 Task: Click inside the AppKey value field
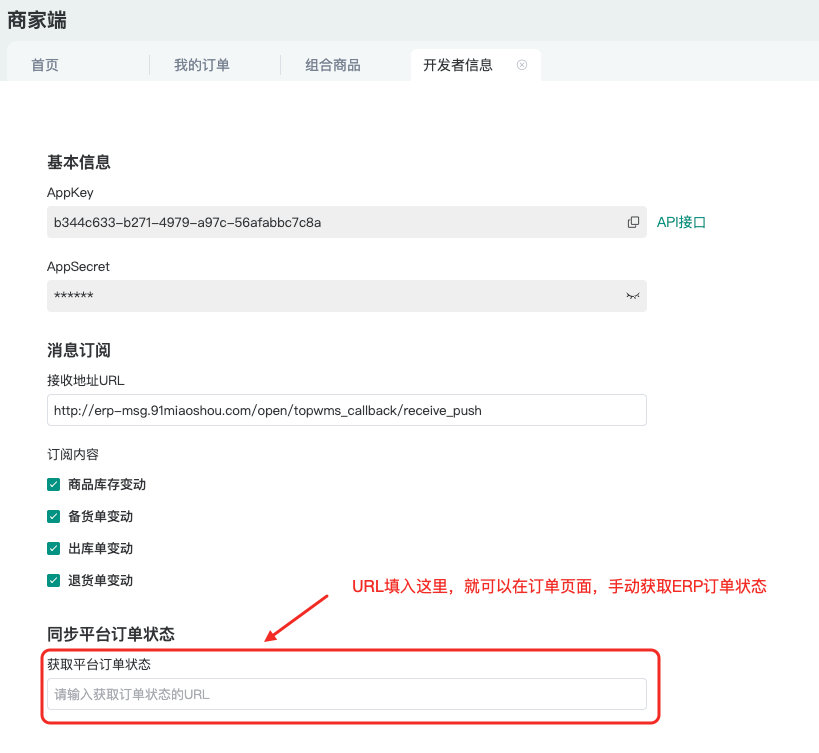(330, 222)
